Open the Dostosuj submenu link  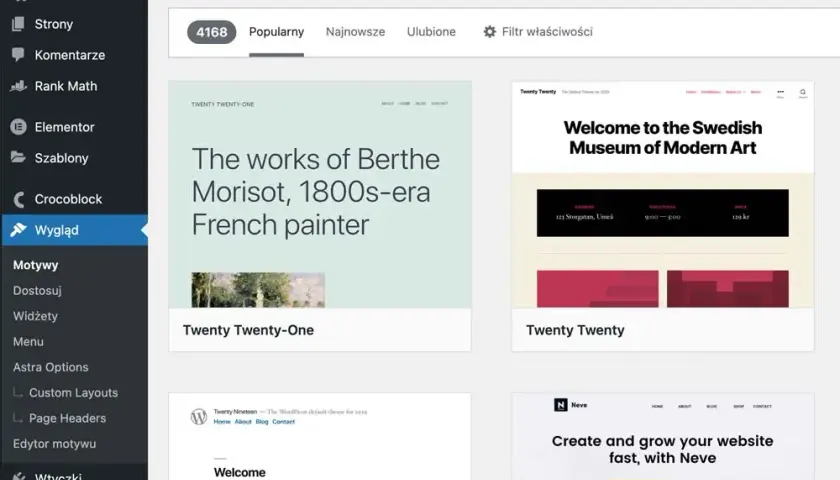coord(38,290)
